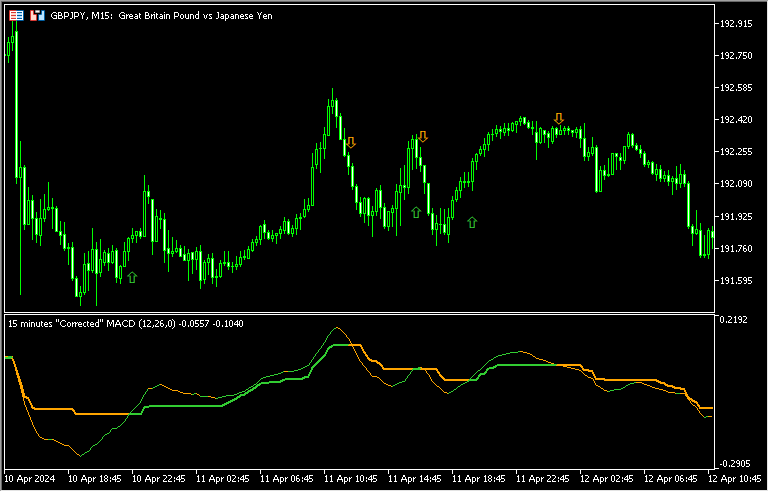The image size is (769, 492).
Task: Select the 10 Apr 2024 date label
Action: click(x=32, y=479)
